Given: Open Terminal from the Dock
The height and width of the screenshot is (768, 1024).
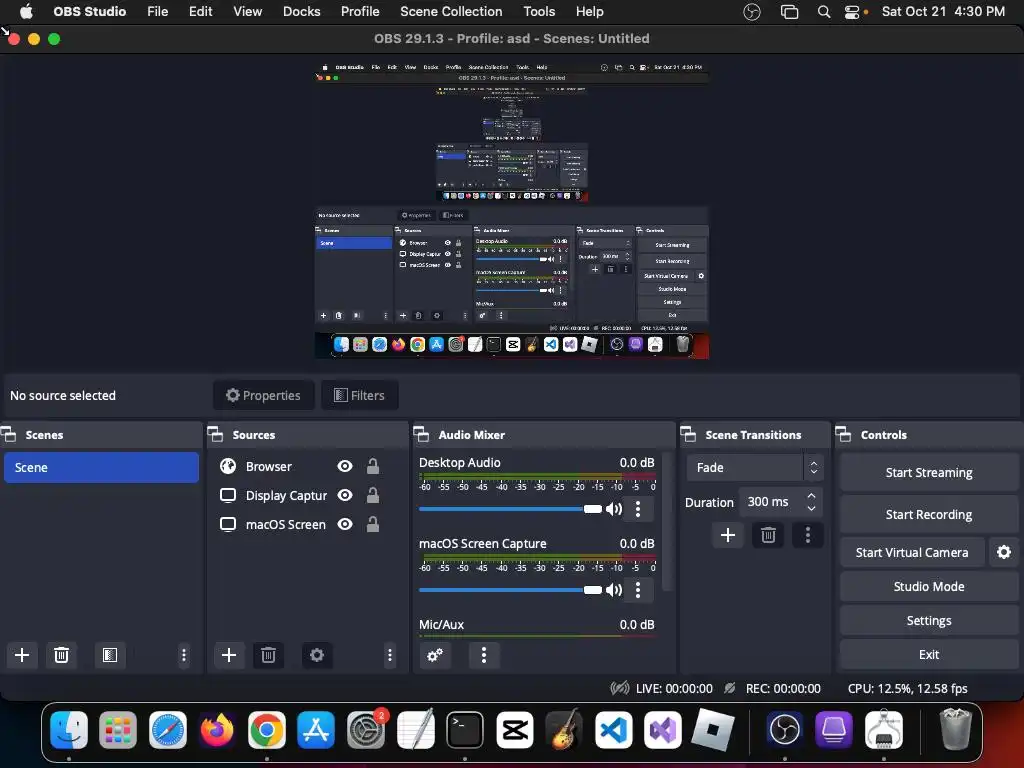Looking at the screenshot, I should point(465,729).
